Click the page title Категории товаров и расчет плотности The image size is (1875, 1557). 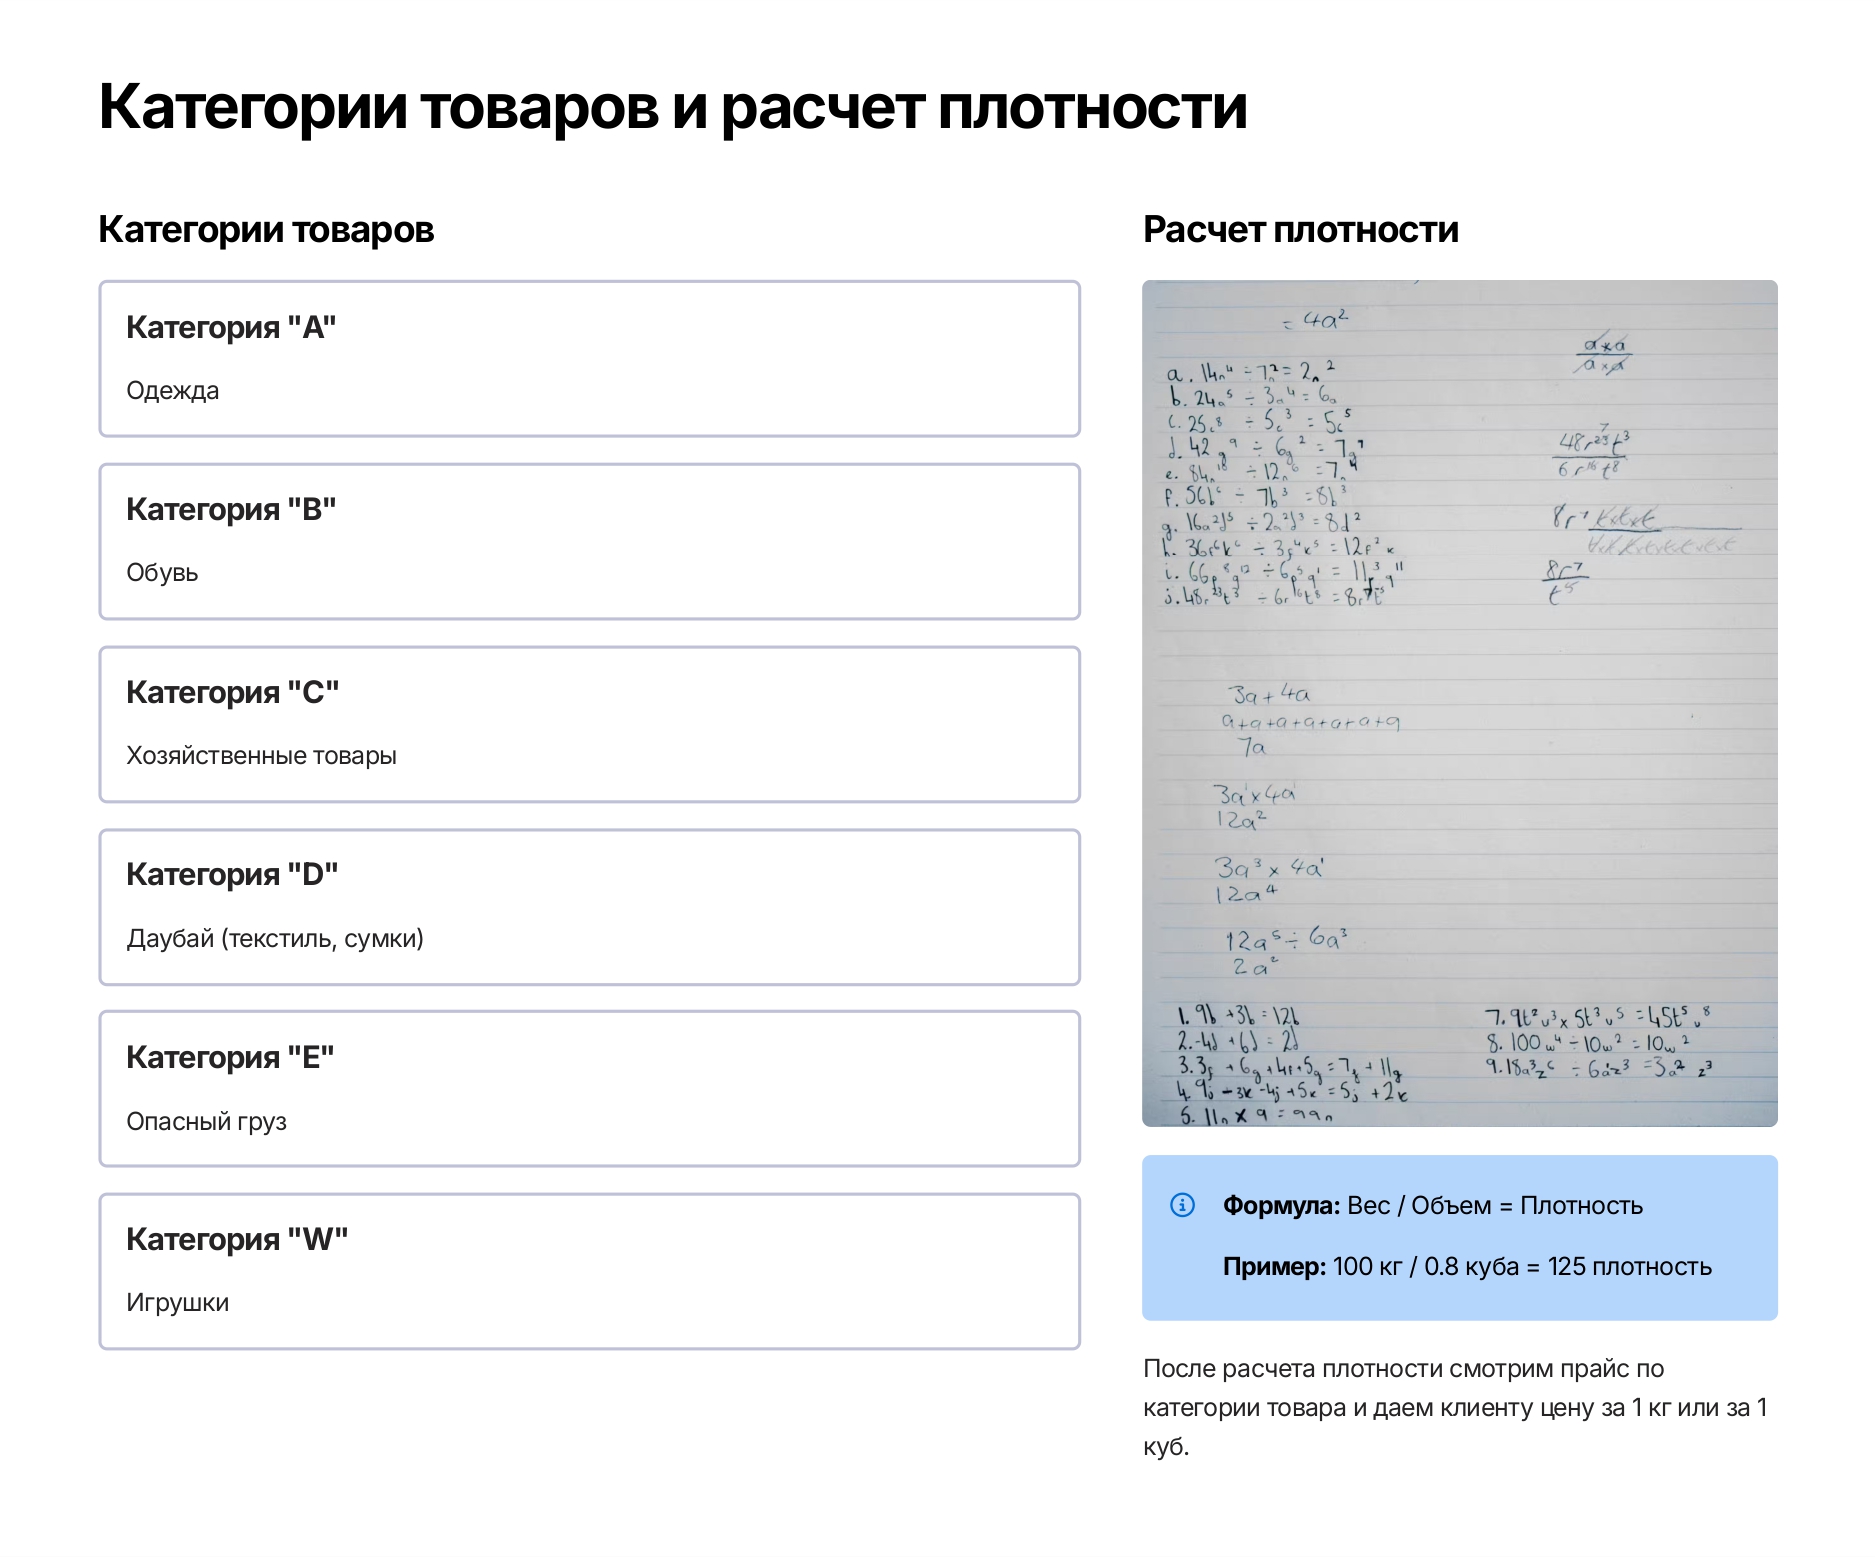pos(673,106)
